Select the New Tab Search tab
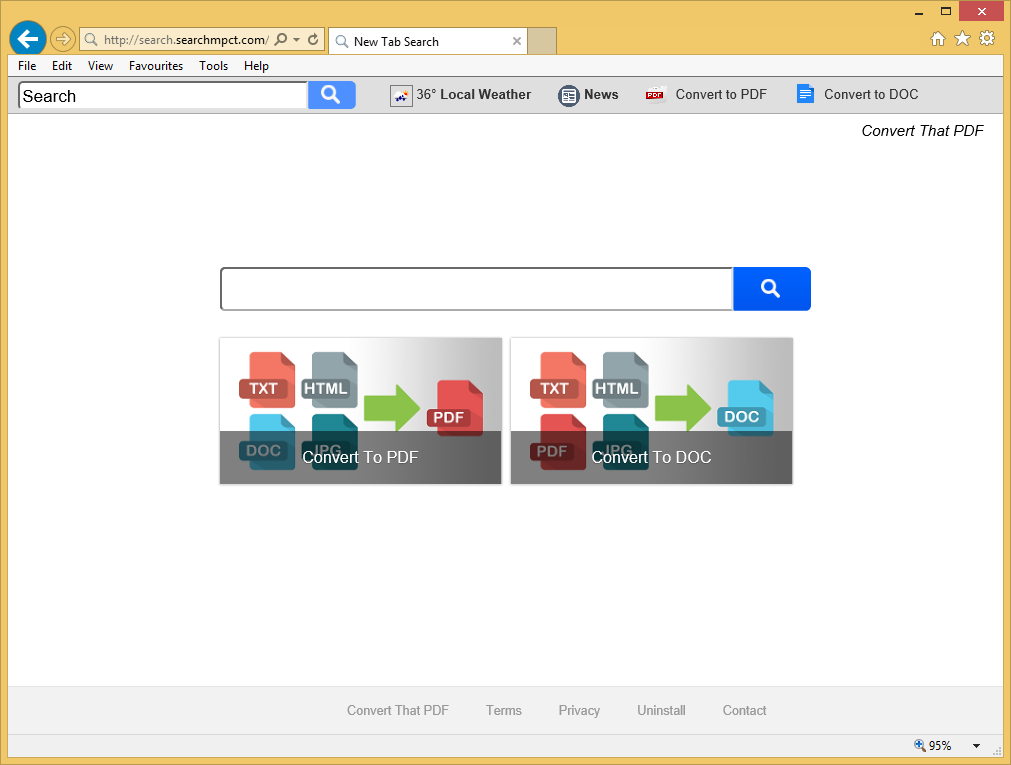This screenshot has width=1011, height=765. 420,42
